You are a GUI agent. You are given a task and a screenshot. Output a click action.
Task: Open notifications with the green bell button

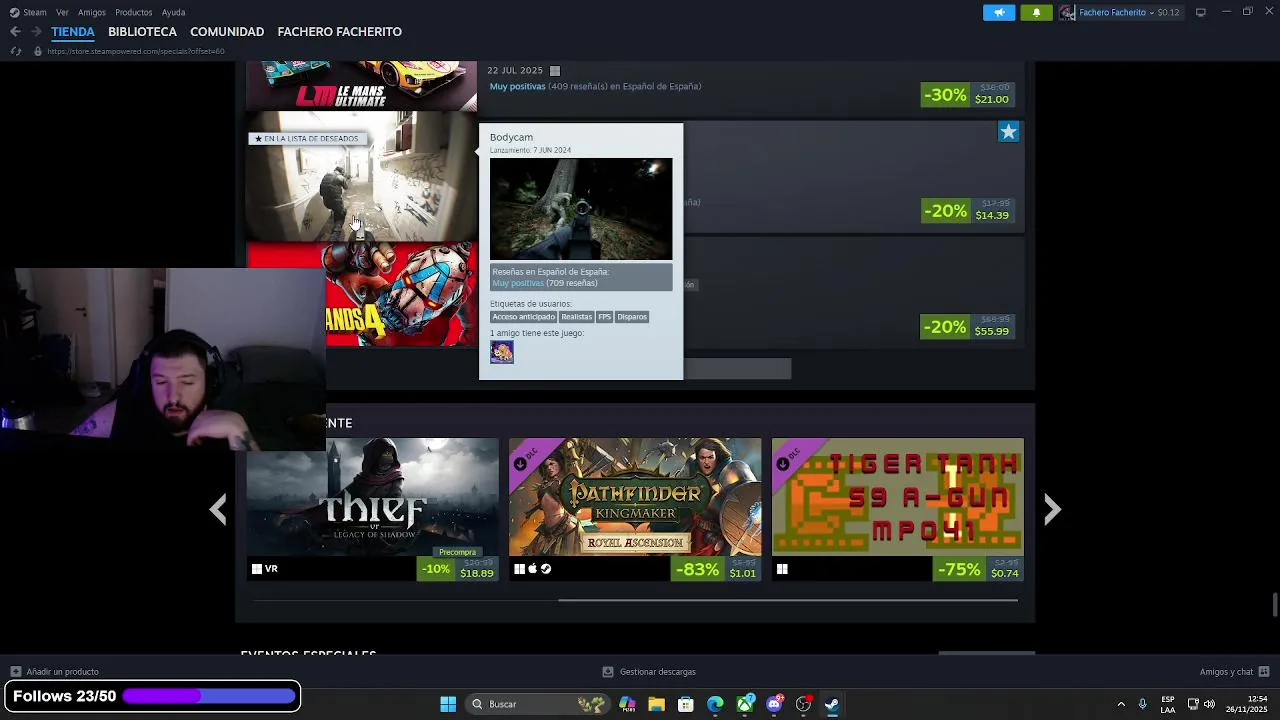click(x=1036, y=12)
